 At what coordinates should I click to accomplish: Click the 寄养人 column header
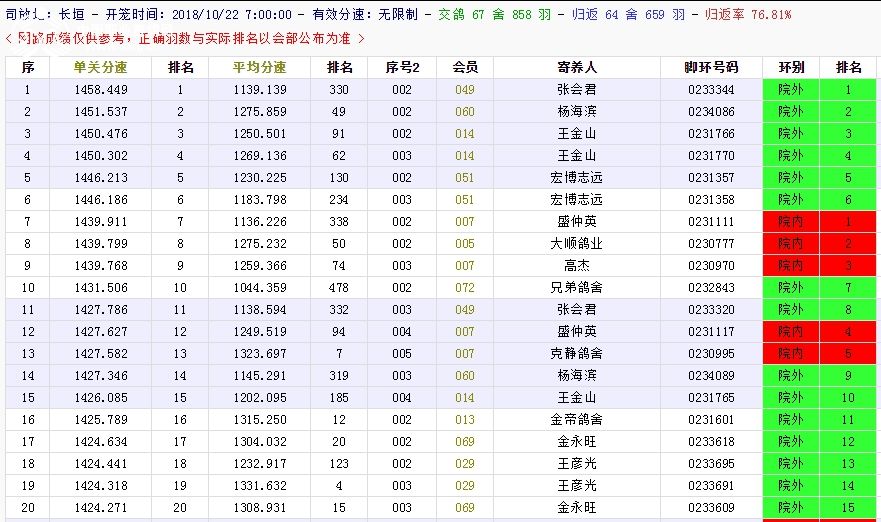click(576, 68)
